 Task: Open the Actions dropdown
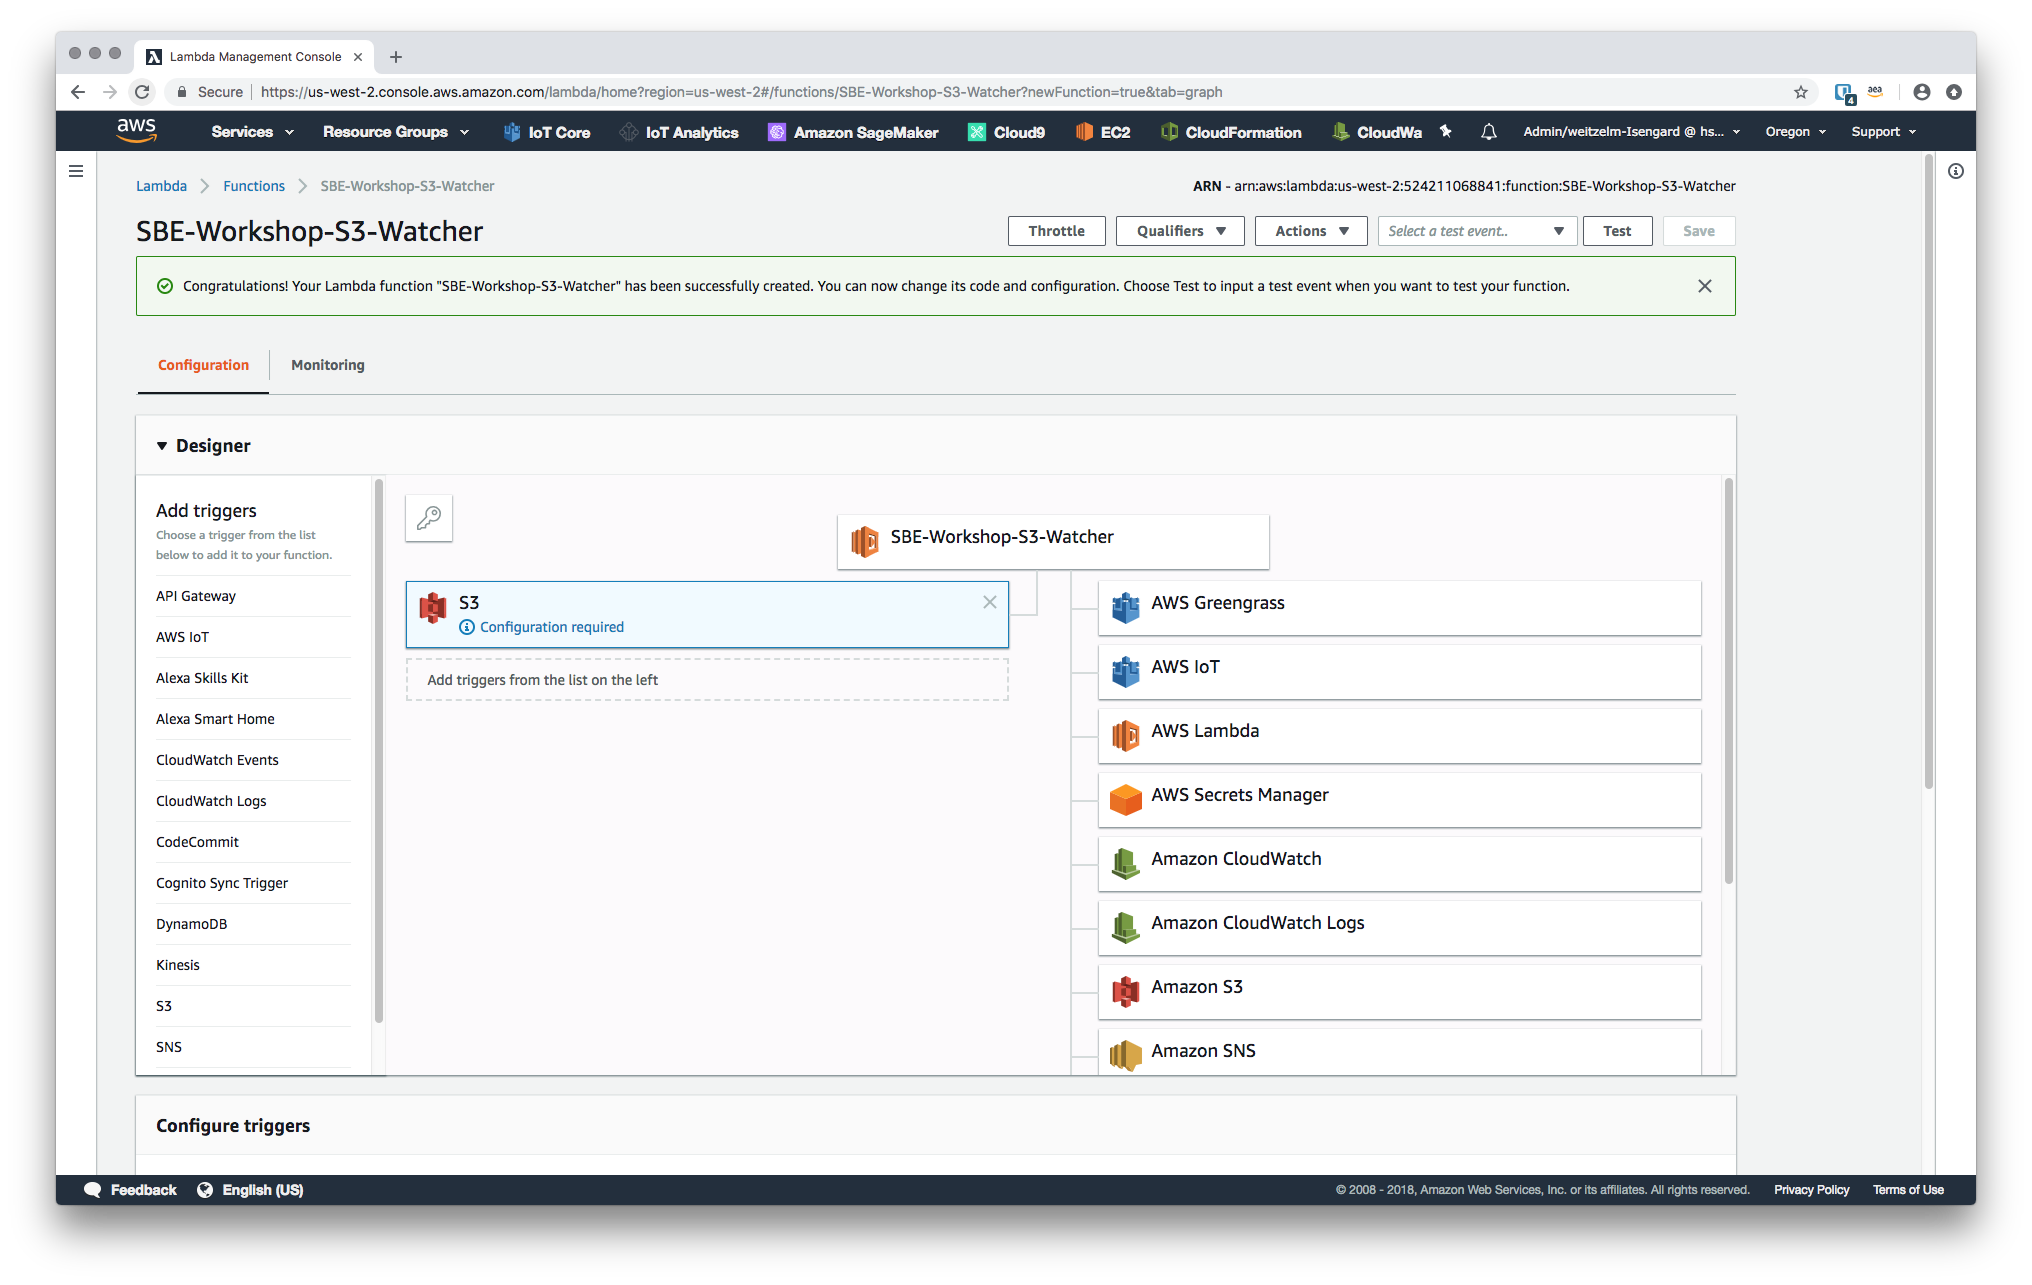[x=1312, y=231]
